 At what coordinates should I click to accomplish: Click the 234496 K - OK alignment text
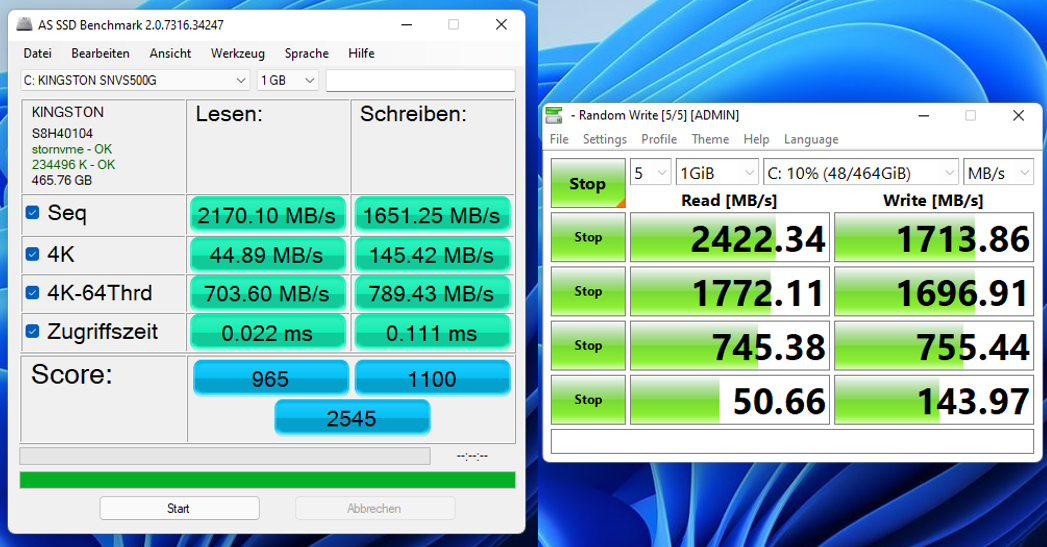coord(73,164)
